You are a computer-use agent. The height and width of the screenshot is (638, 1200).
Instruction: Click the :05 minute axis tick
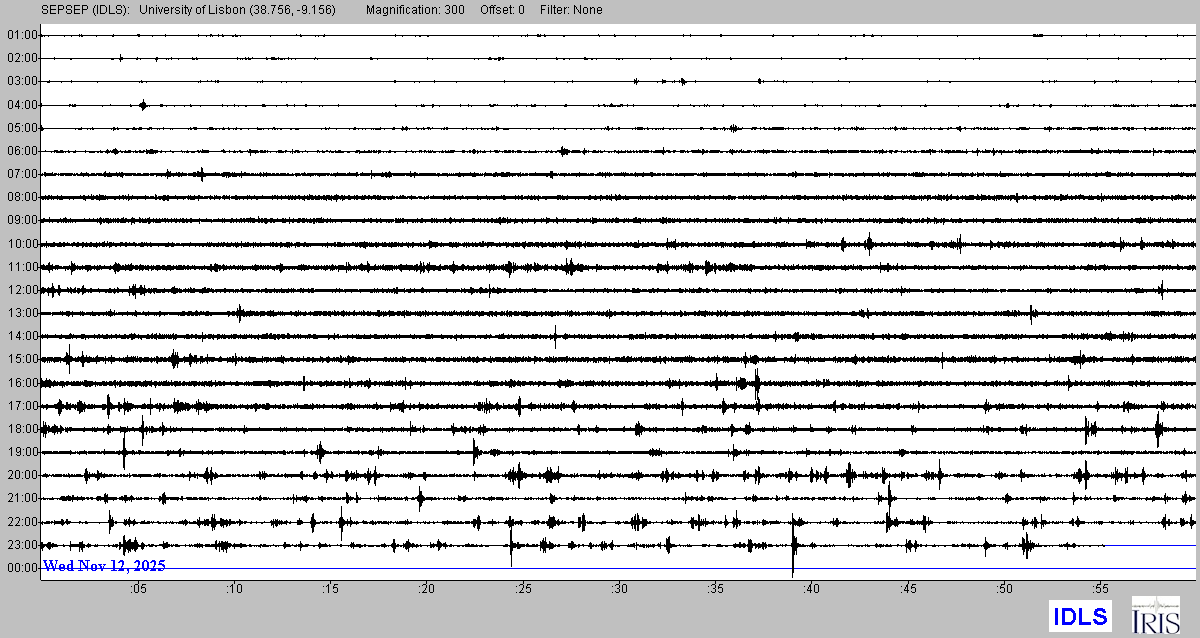(138, 589)
